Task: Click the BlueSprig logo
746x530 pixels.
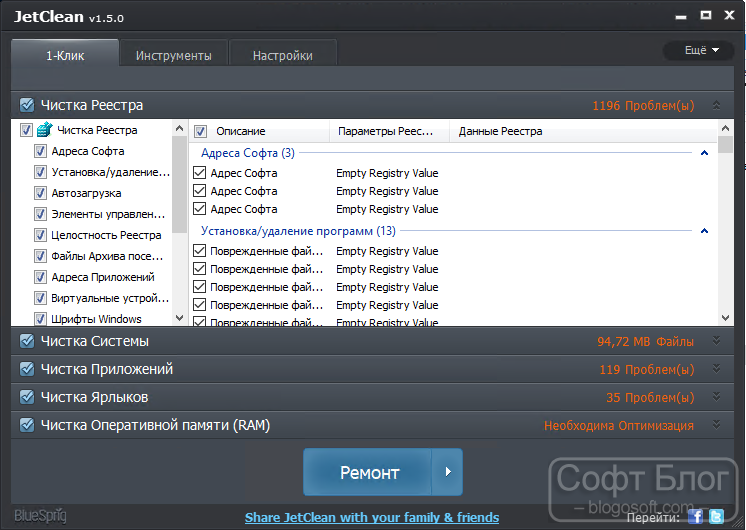Action: point(40,515)
